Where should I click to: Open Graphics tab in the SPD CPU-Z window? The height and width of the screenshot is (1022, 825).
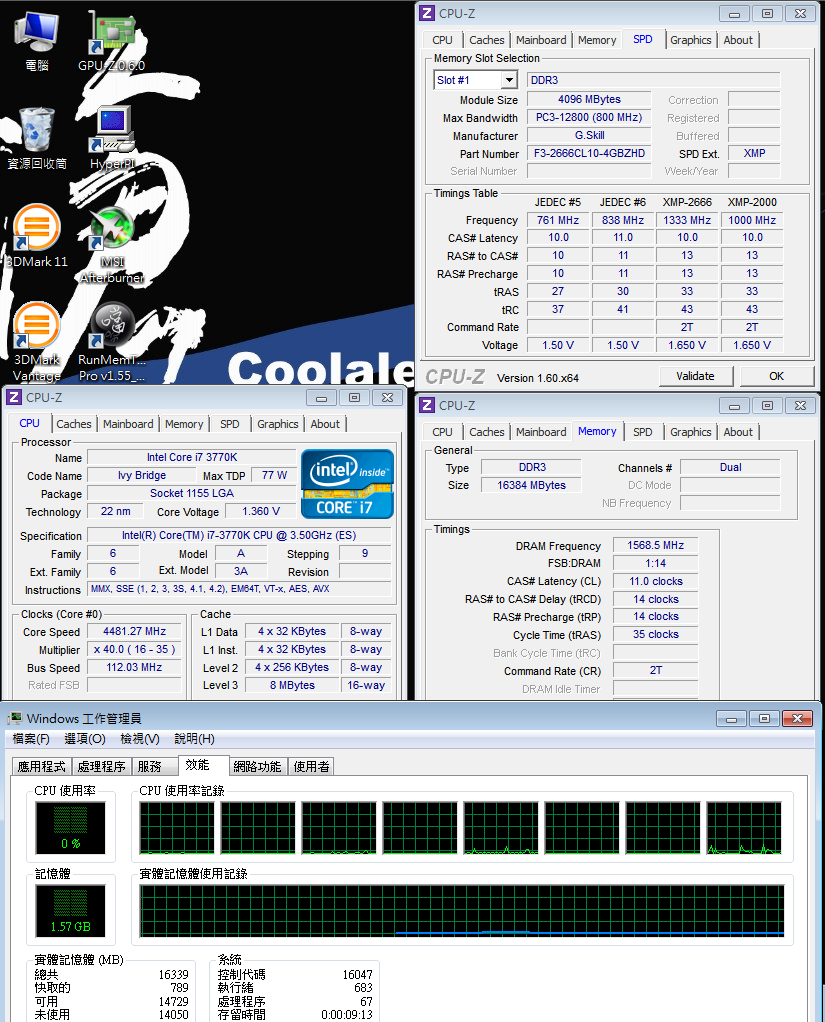pyautogui.click(x=691, y=40)
